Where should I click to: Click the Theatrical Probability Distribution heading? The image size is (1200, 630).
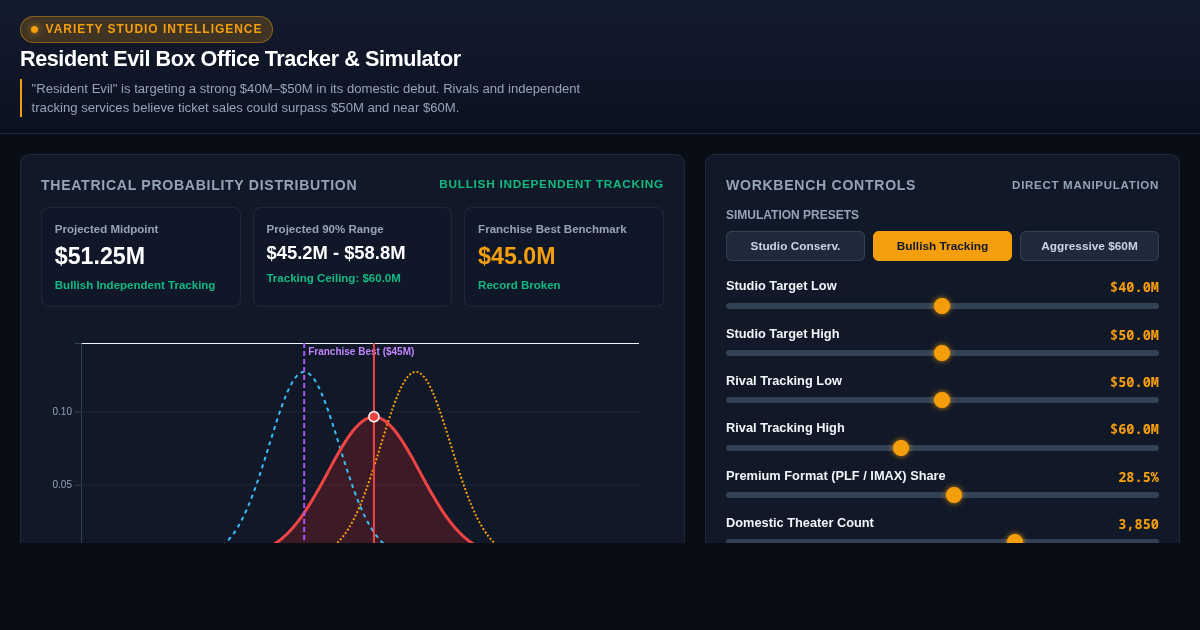[199, 185]
